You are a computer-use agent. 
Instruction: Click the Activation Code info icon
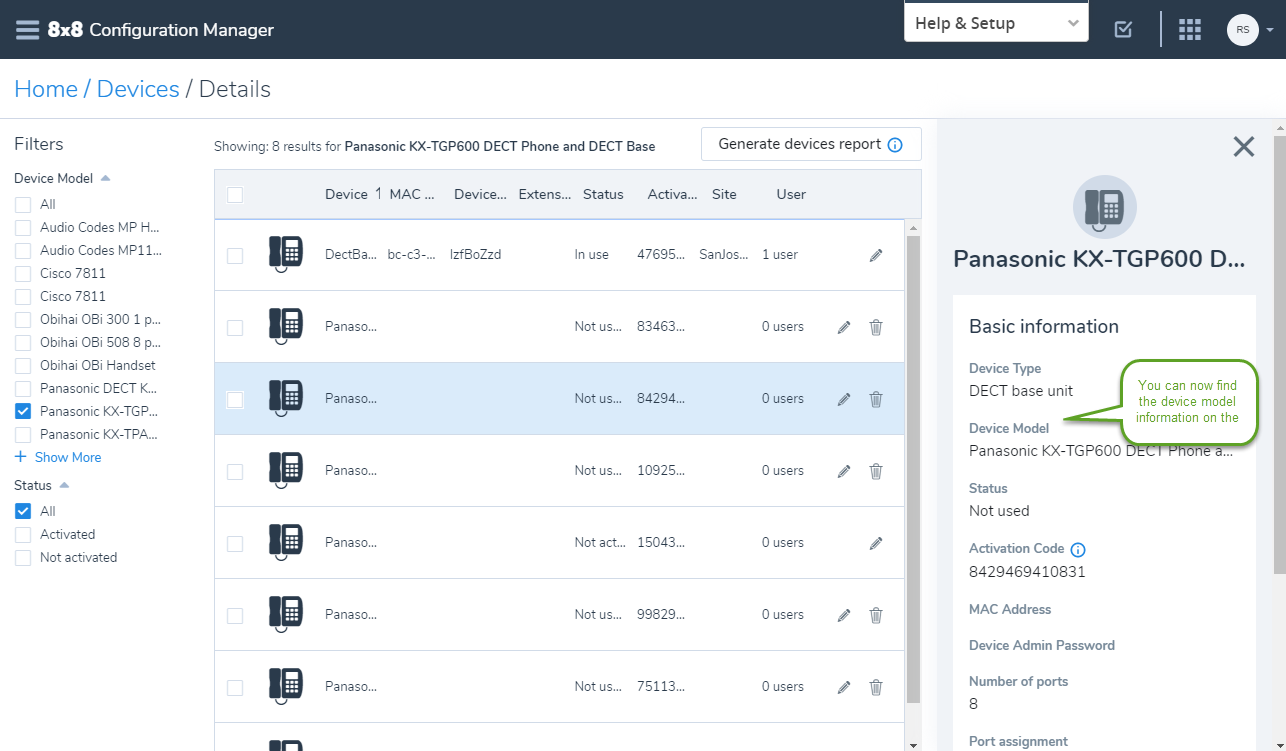1078,549
